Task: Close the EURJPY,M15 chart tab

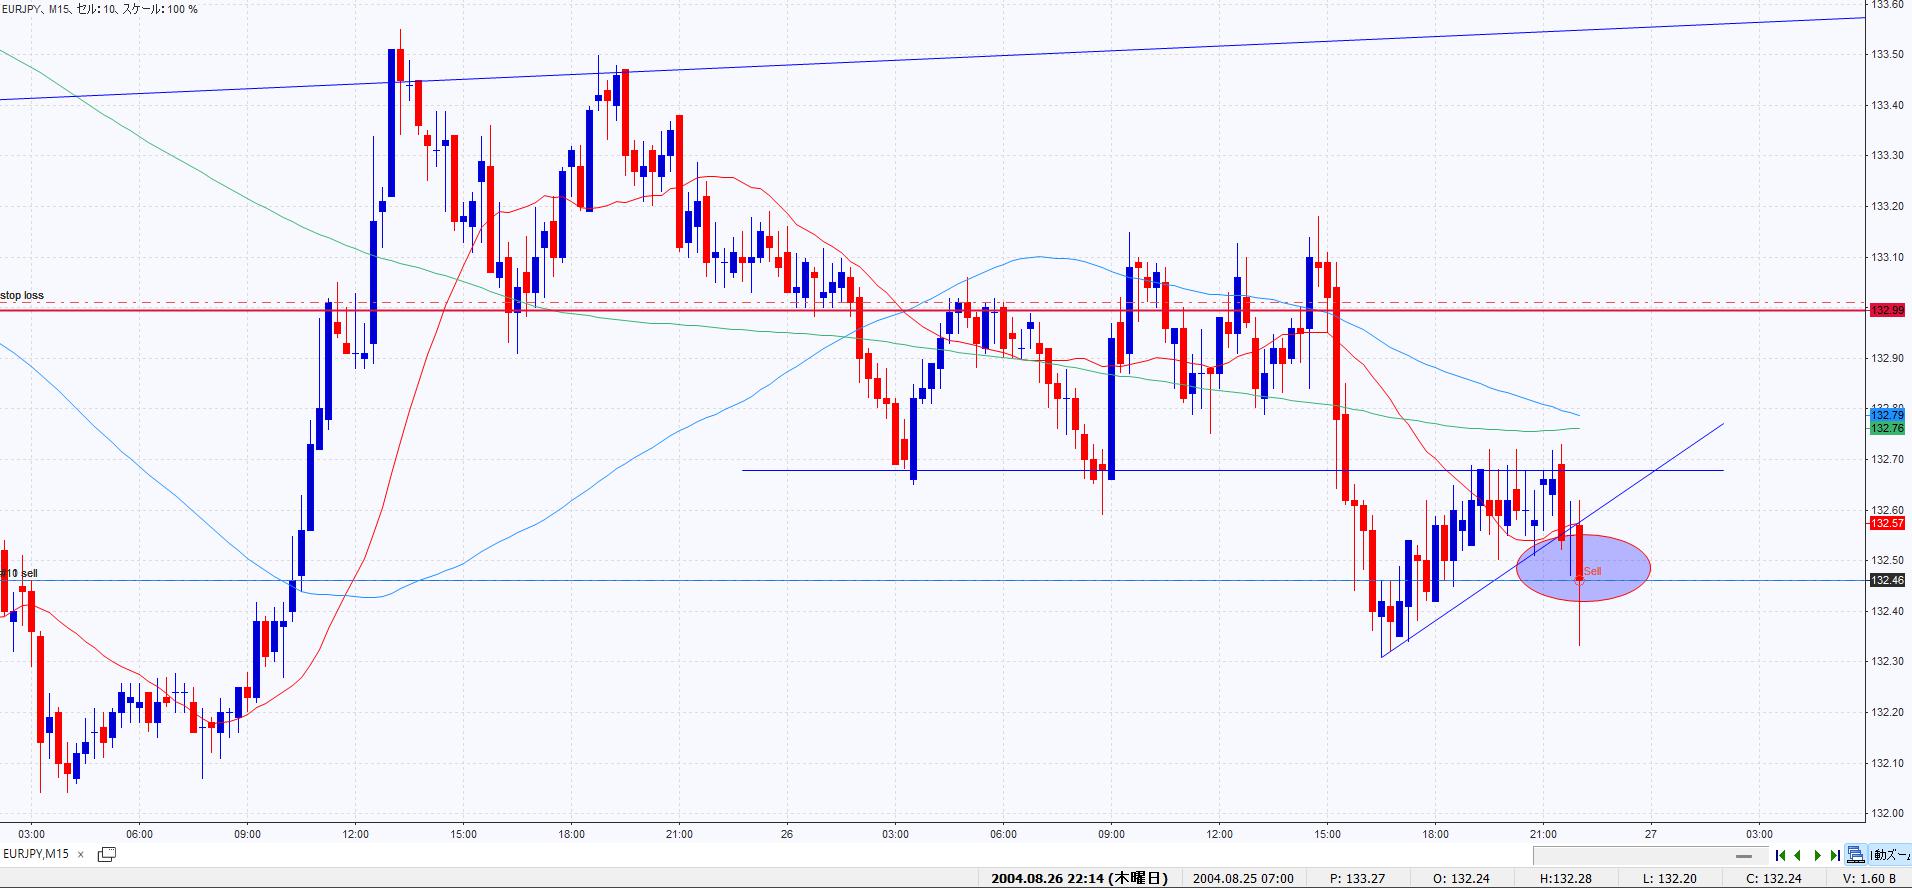Action: click(x=81, y=855)
